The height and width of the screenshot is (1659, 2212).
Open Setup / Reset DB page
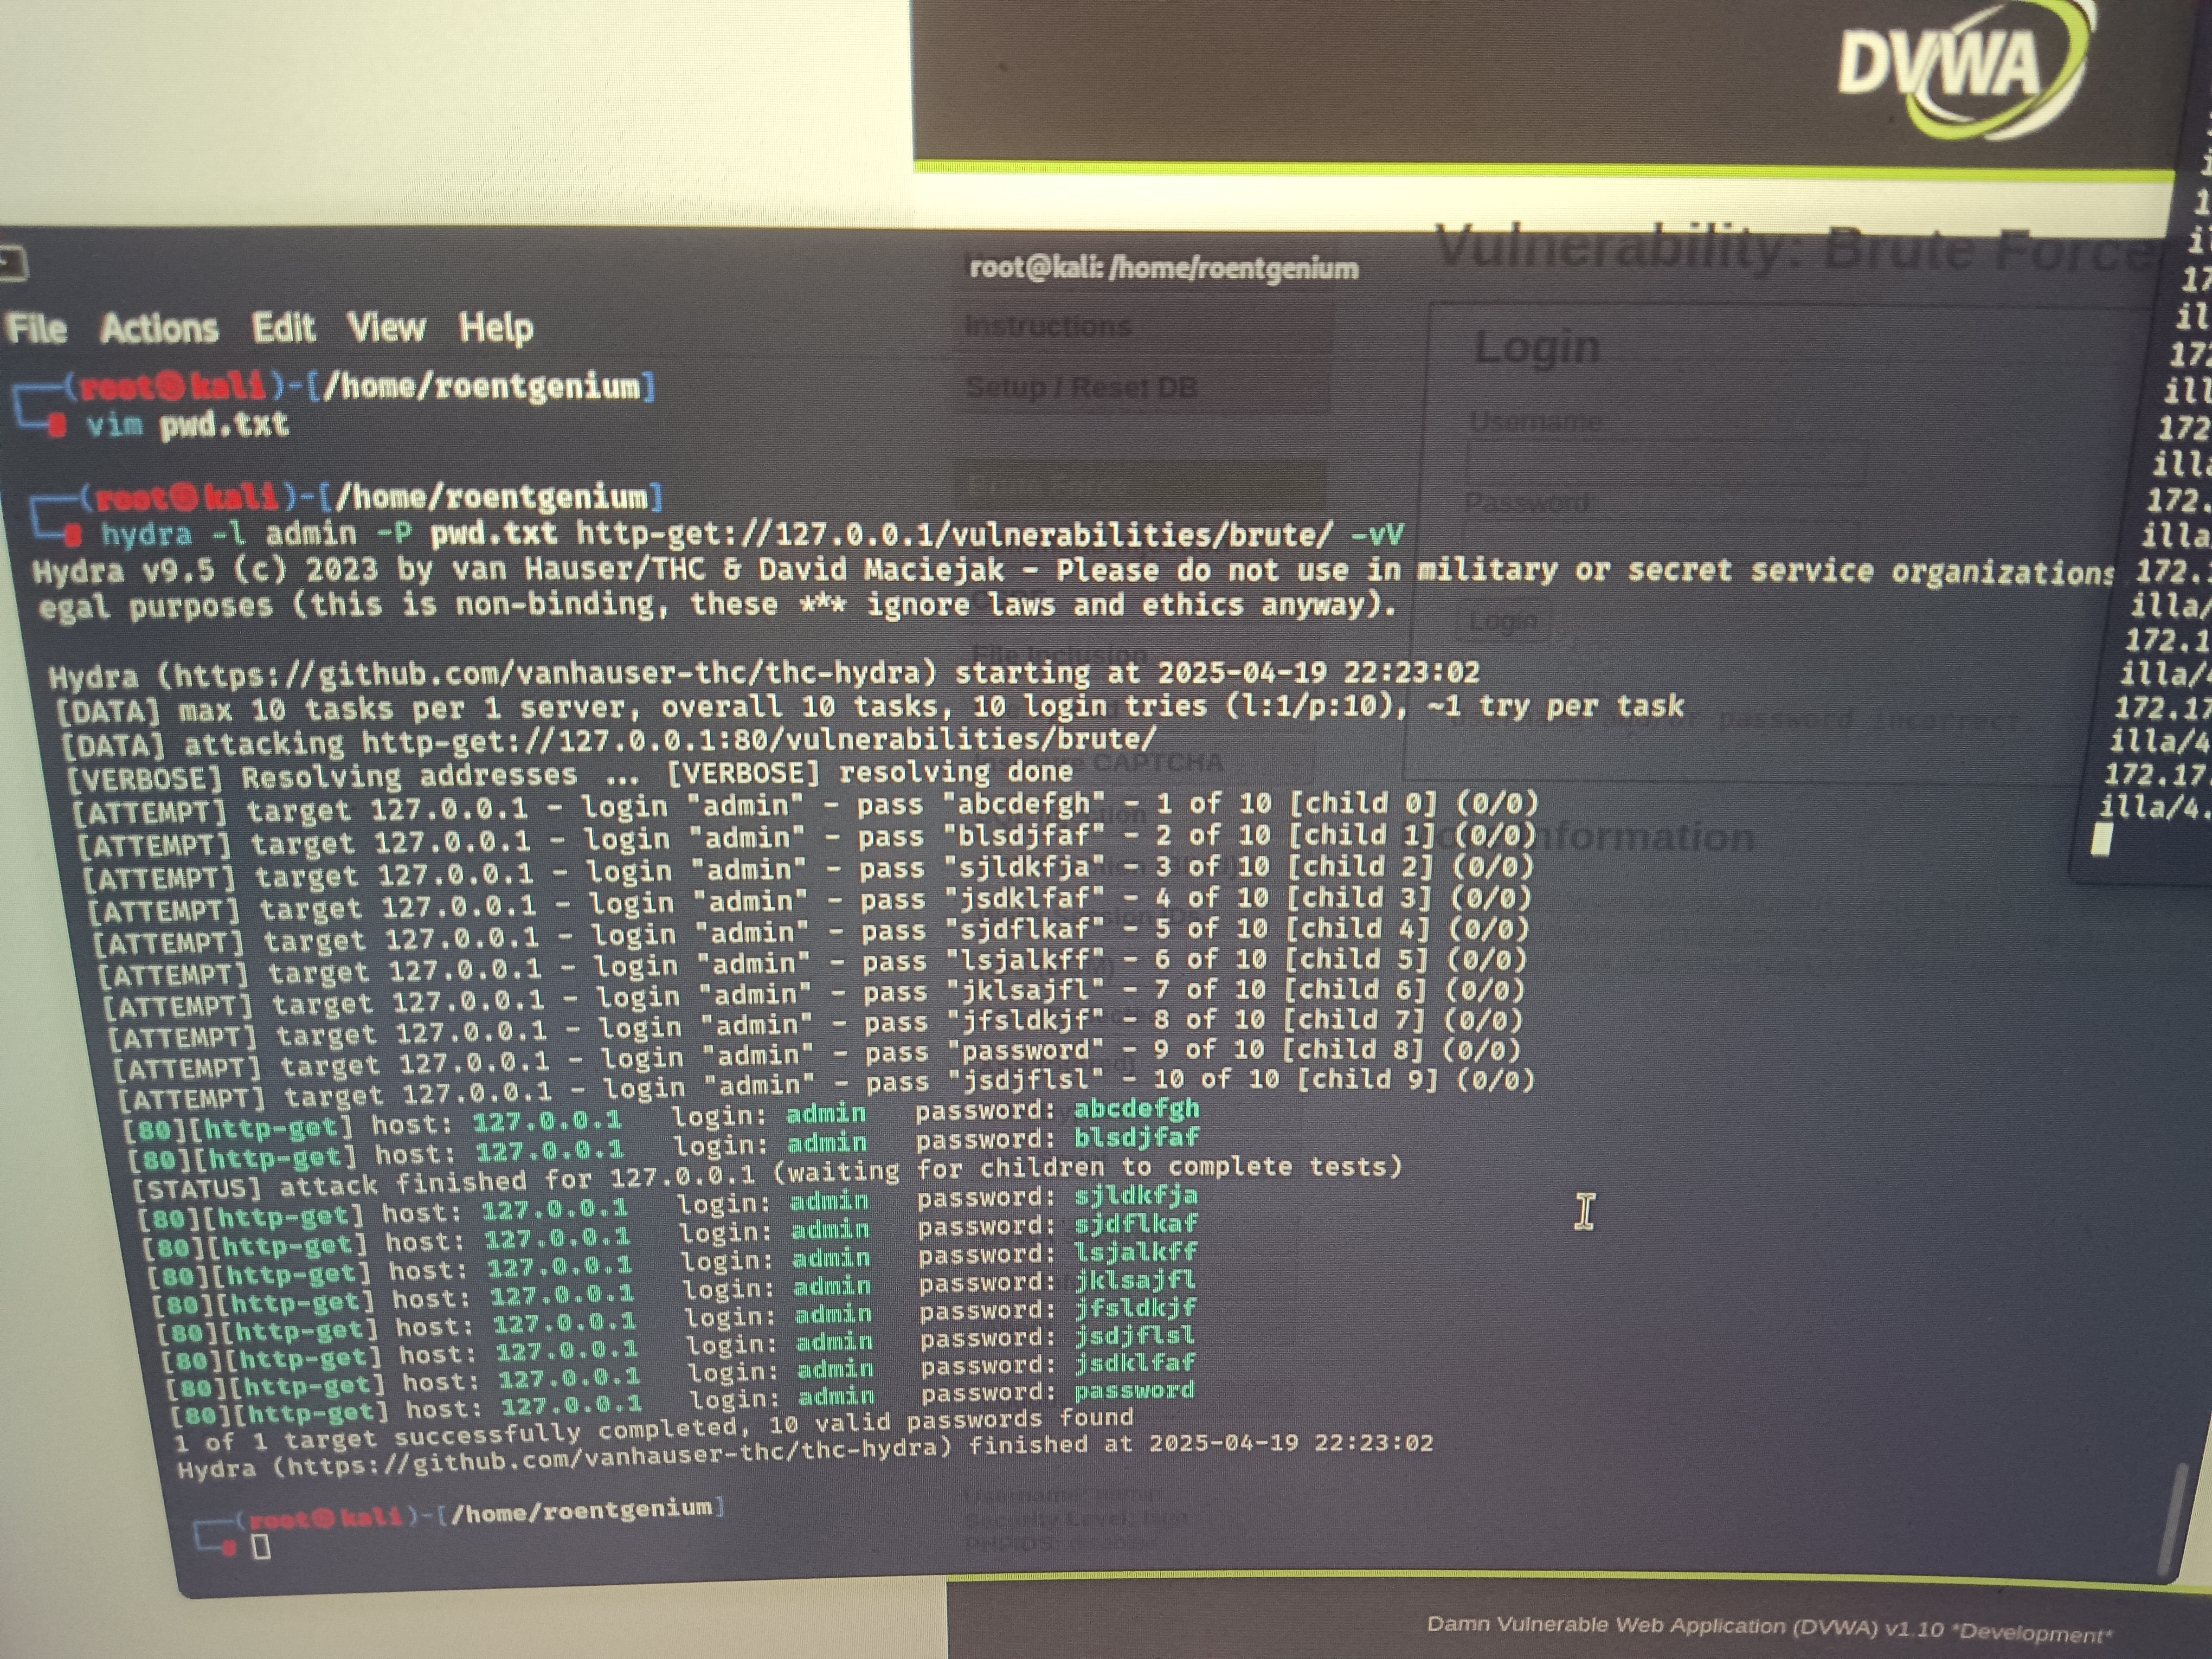[x=1082, y=387]
